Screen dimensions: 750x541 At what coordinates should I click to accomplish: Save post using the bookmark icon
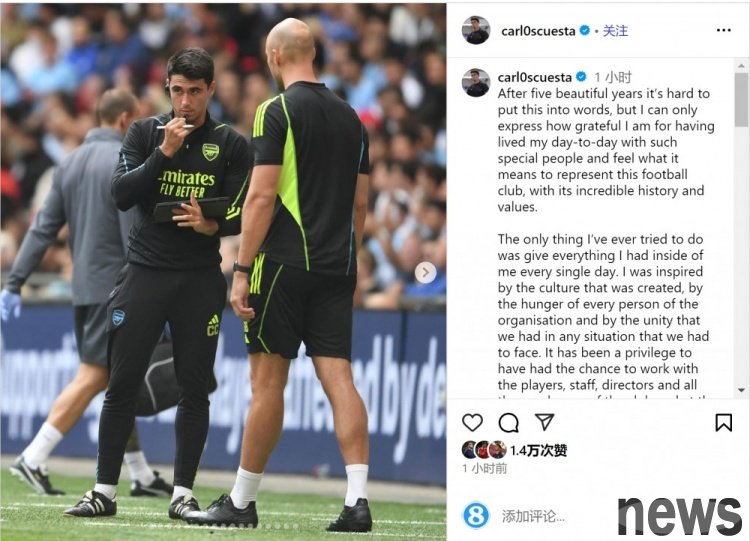pyautogui.click(x=723, y=422)
